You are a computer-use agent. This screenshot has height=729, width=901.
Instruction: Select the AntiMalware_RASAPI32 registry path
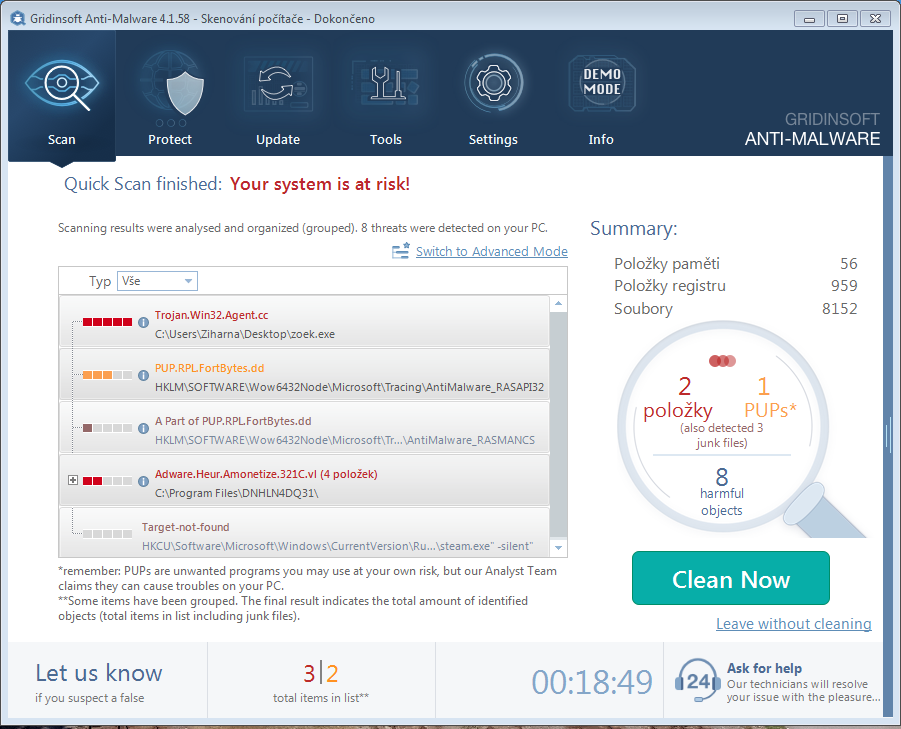click(x=349, y=387)
